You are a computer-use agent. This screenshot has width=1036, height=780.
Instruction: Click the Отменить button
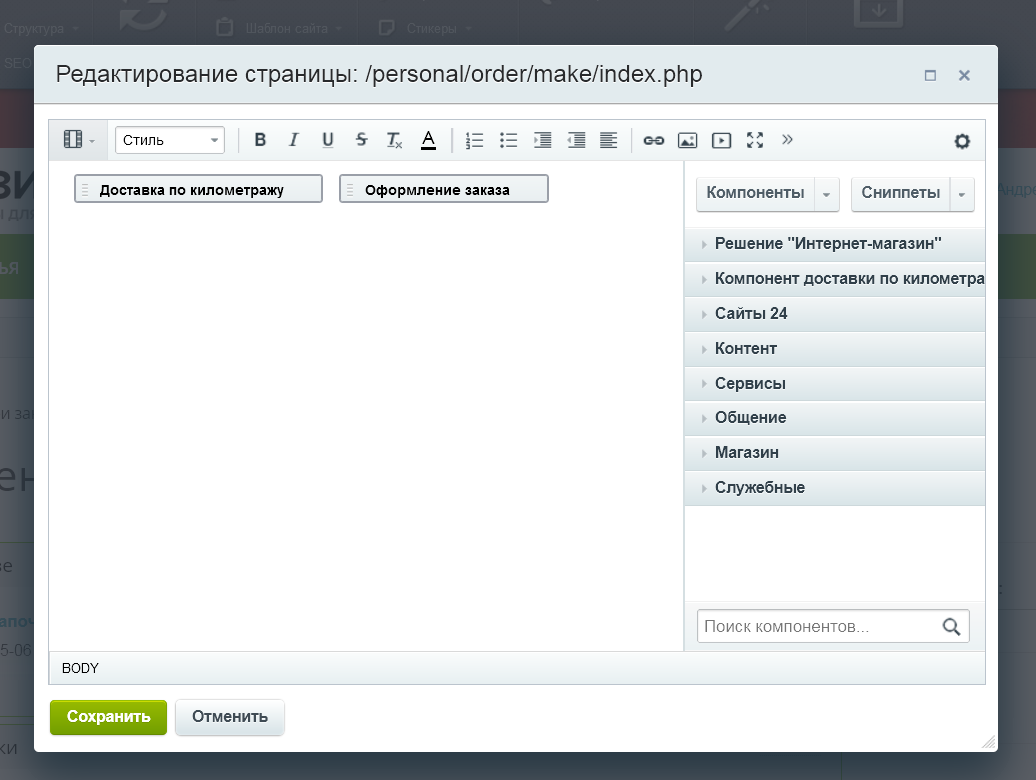[230, 717]
